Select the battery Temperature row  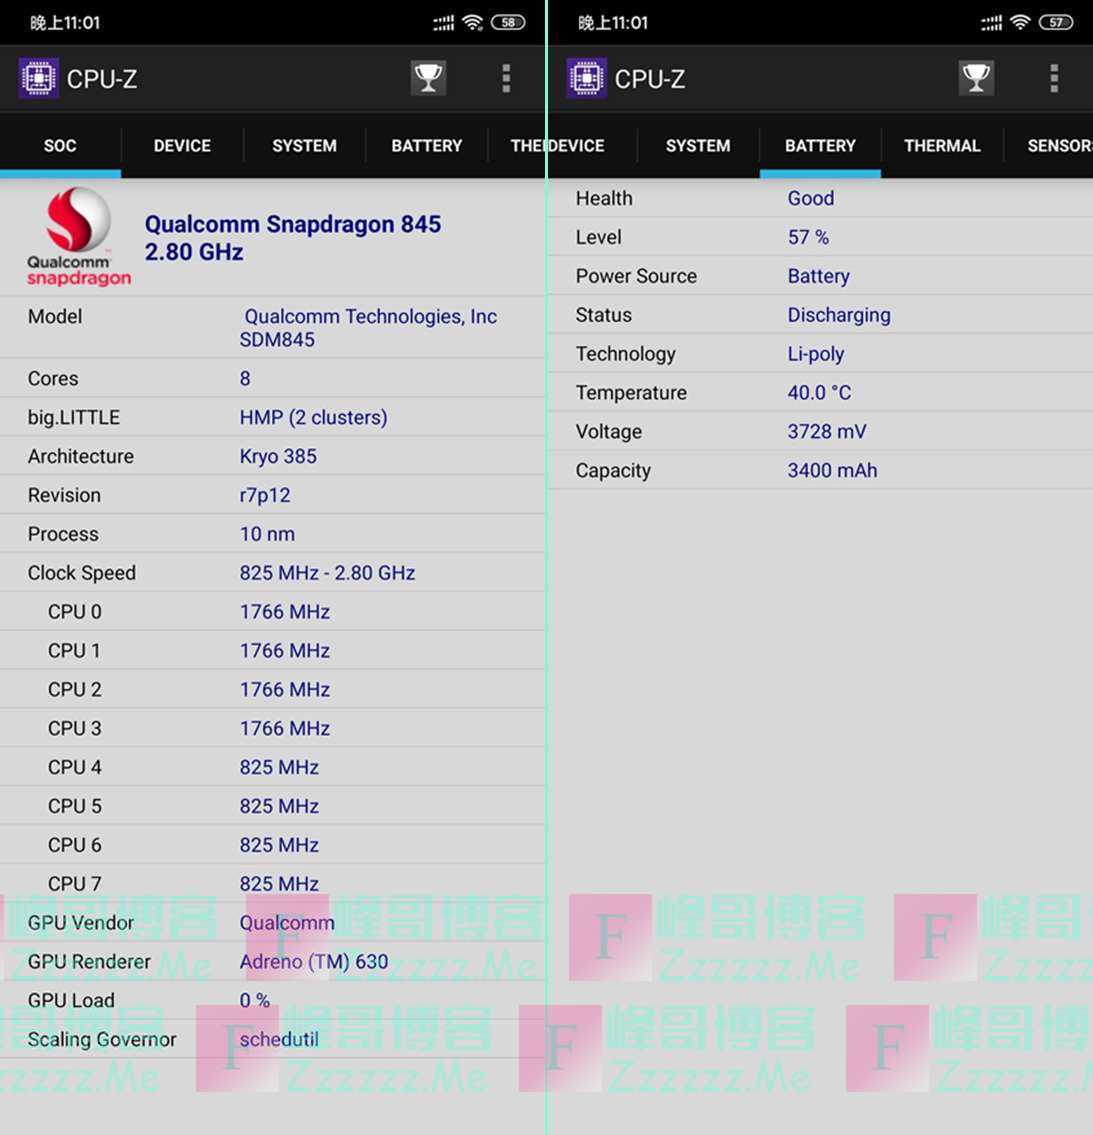820,393
